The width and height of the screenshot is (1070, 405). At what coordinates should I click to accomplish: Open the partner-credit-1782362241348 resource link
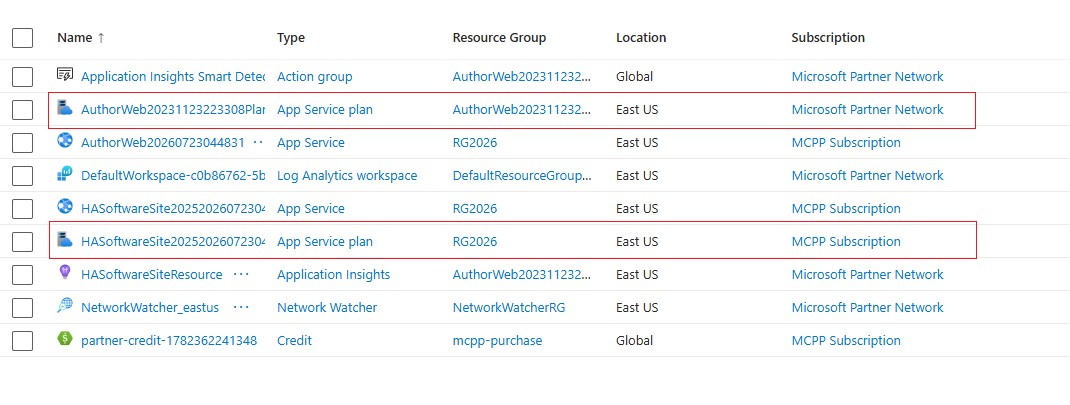tap(169, 340)
